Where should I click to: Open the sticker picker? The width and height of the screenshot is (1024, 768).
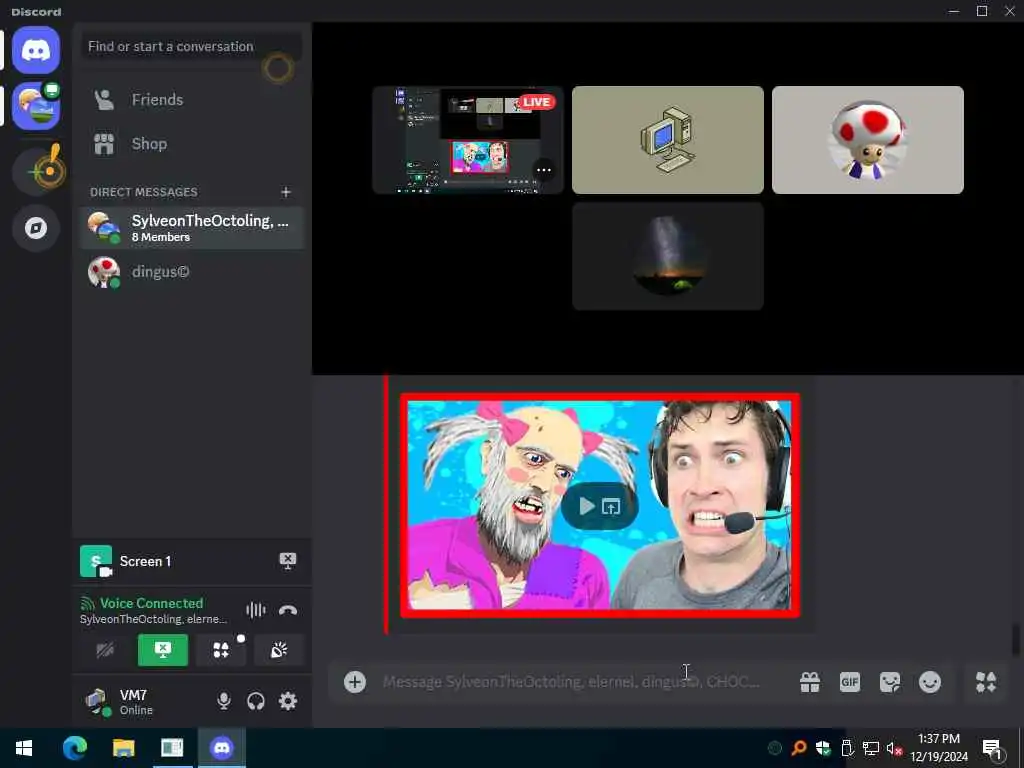tap(889, 682)
